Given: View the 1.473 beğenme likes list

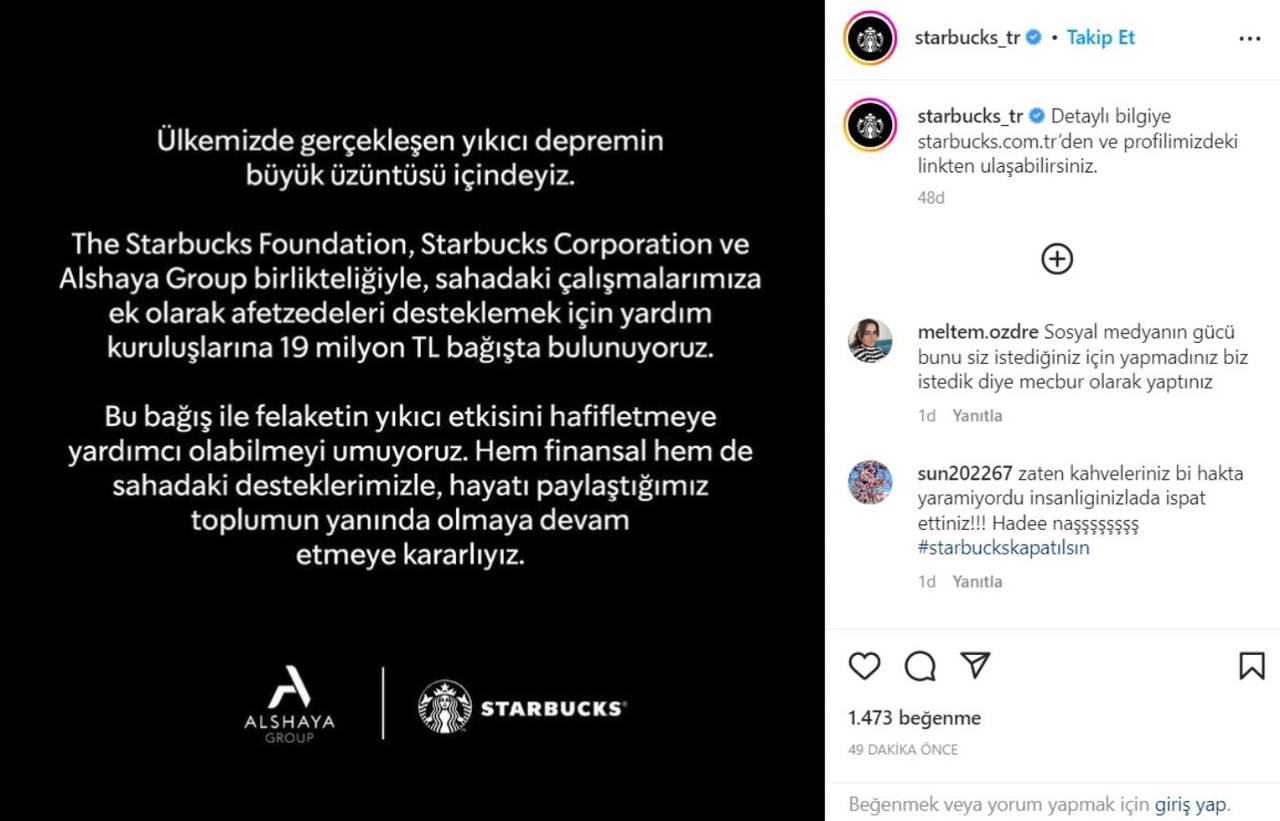Looking at the screenshot, I should click(914, 718).
